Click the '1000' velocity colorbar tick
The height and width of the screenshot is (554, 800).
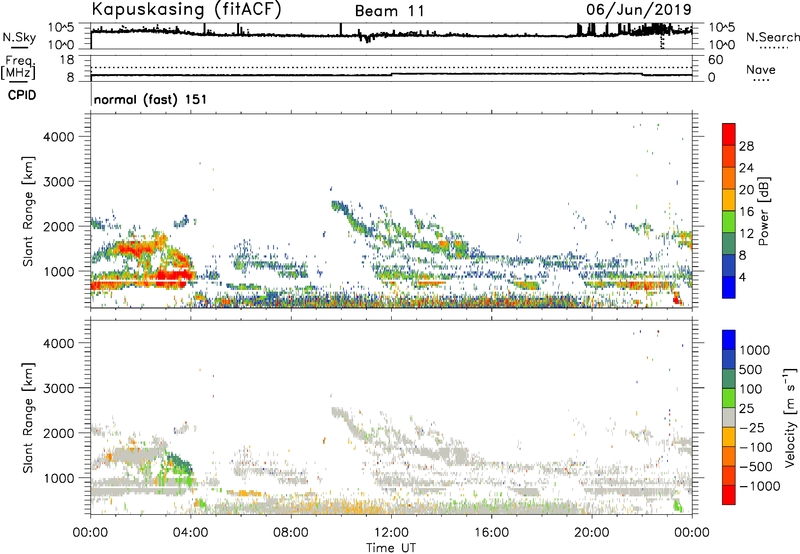(x=754, y=350)
